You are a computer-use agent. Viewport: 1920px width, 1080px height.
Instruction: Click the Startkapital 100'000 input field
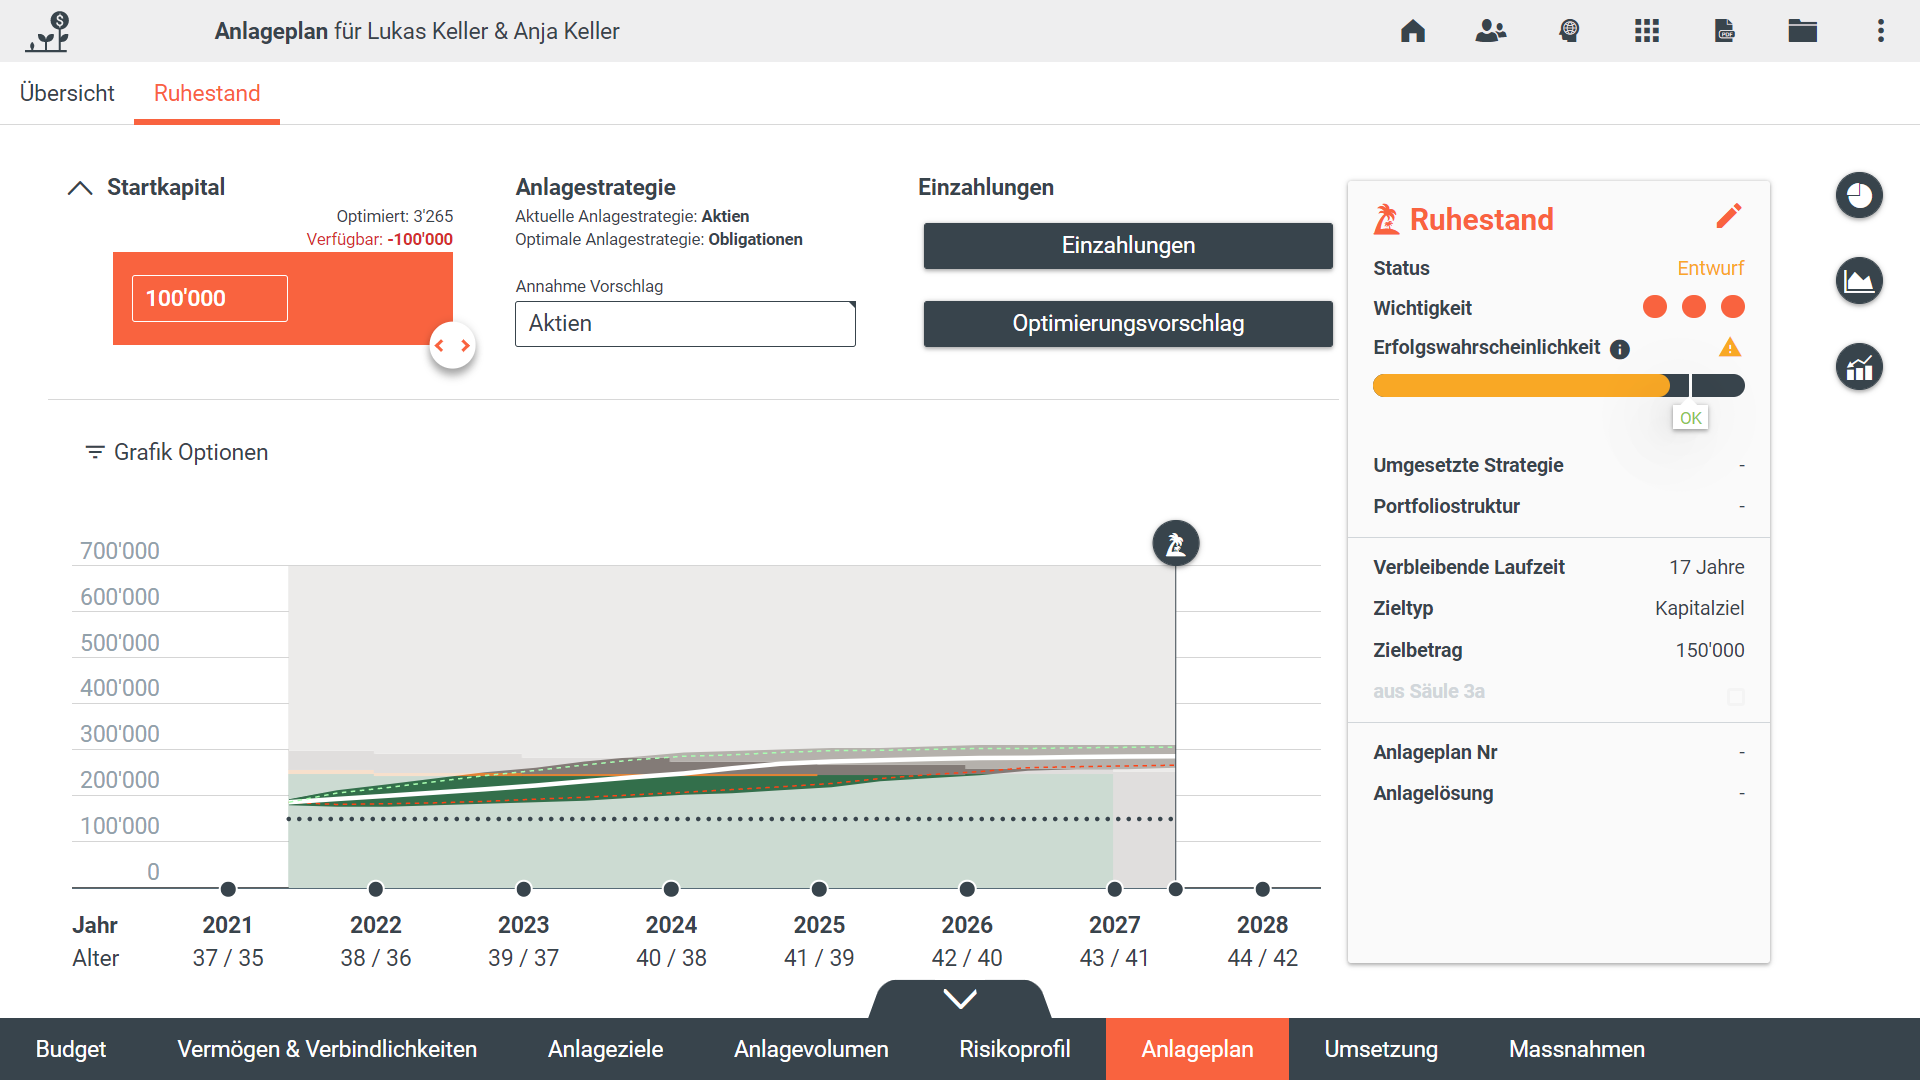[210, 298]
